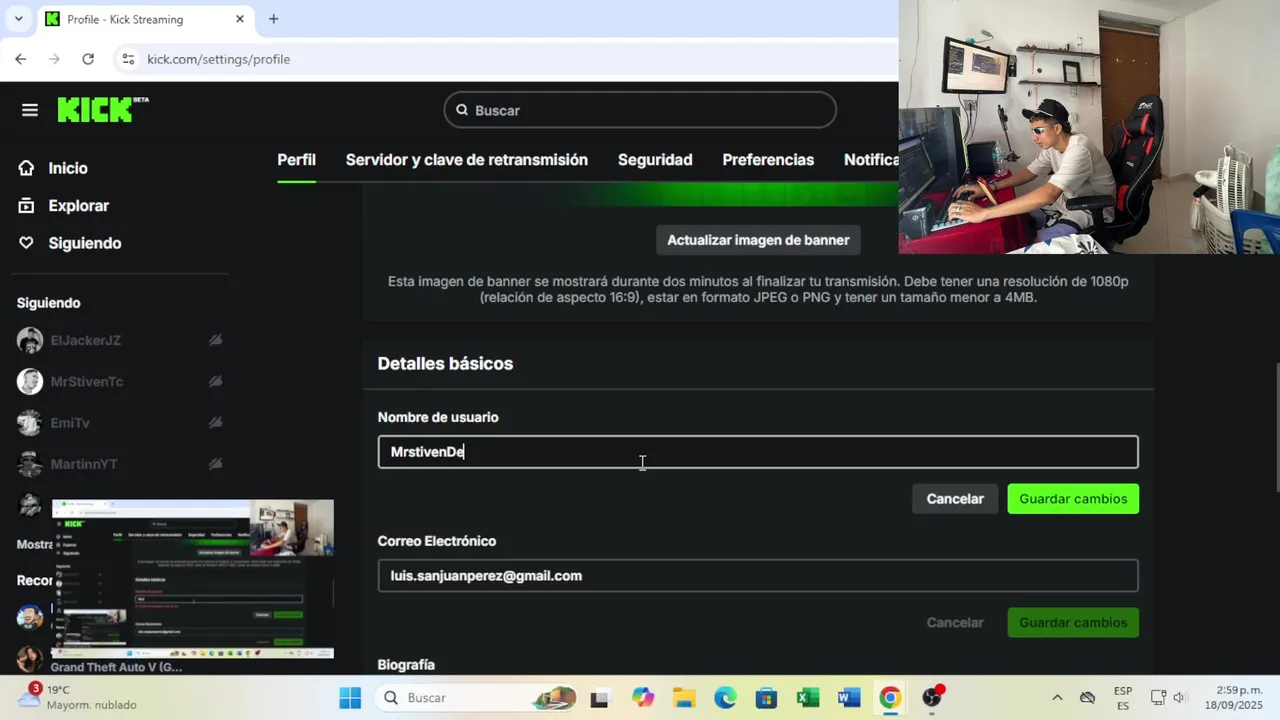This screenshot has height=720, width=1280.
Task: Open MrStivenTc channel name
Action: pos(87,381)
